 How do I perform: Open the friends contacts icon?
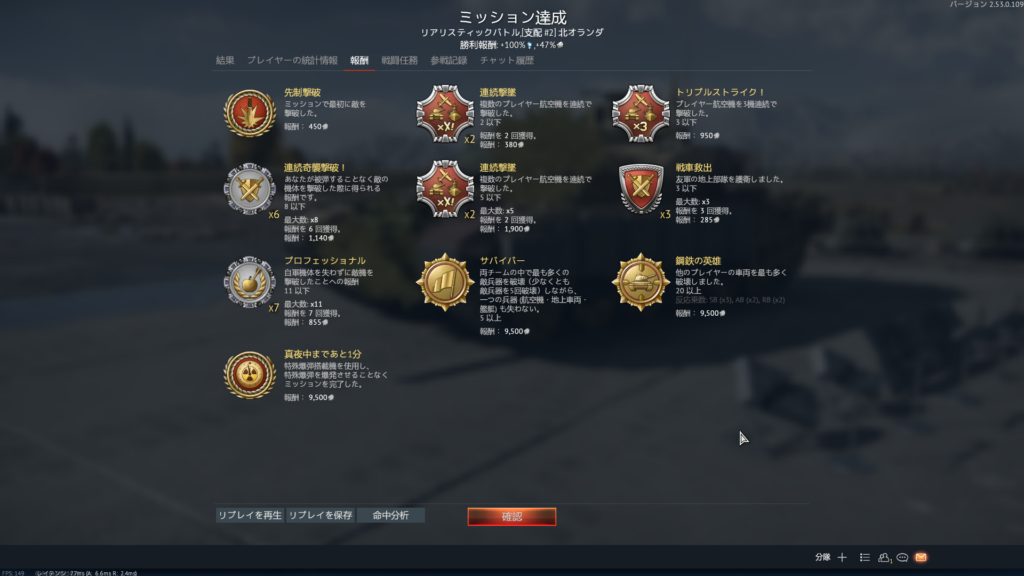(x=884, y=557)
